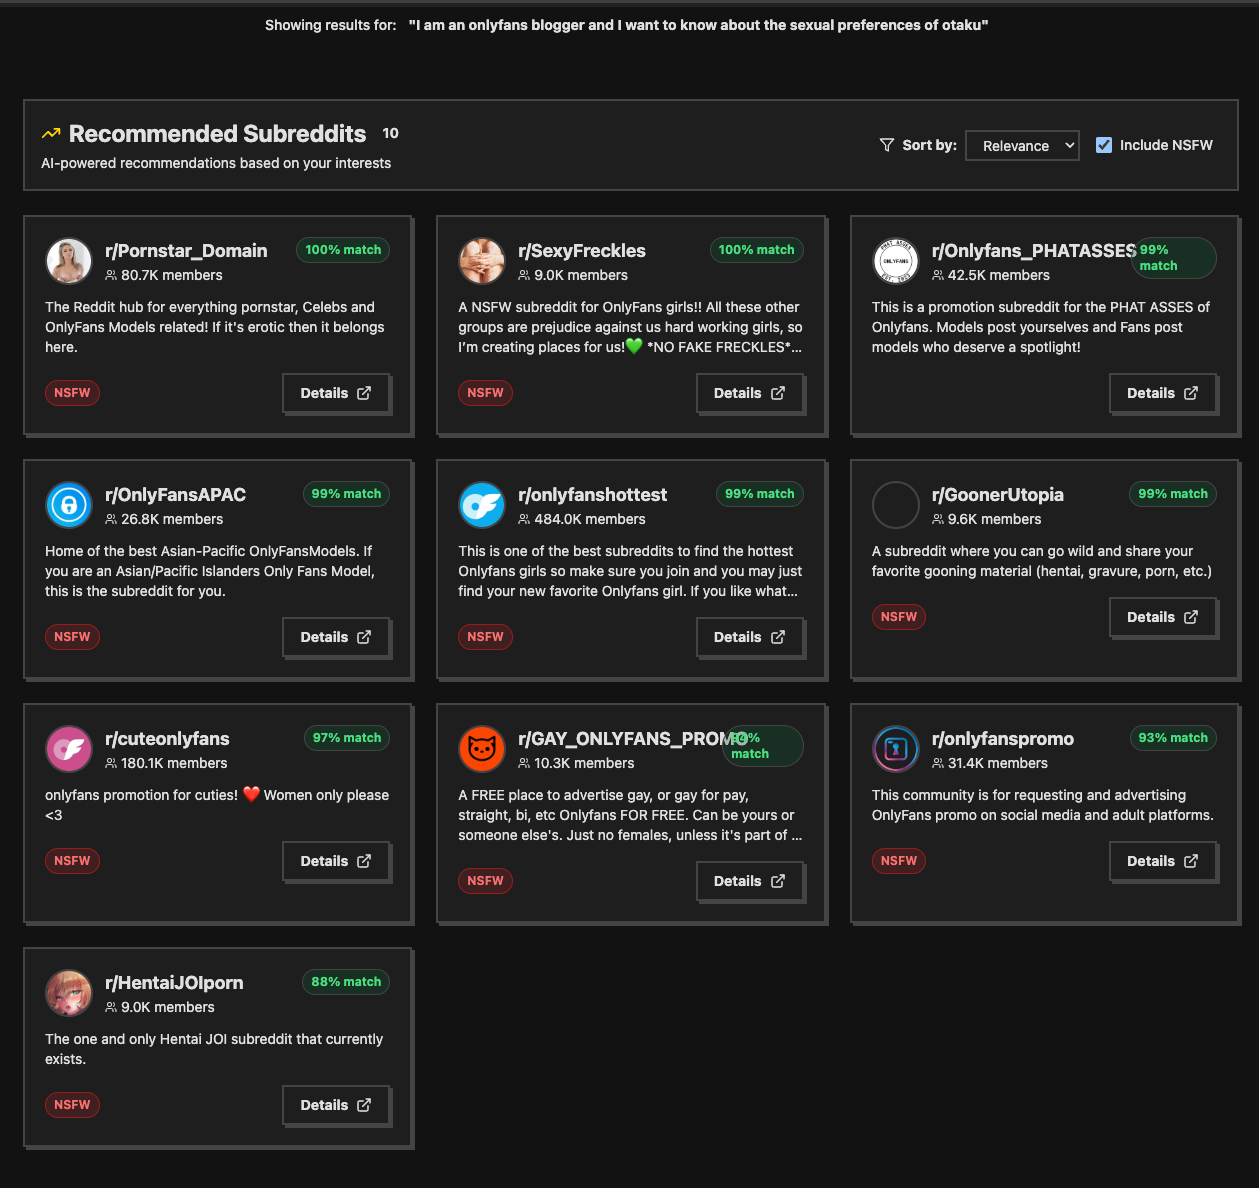Click the NSFW badge on r/Pornstar_Domain card
Viewport: 1259px width, 1188px height.
coord(72,393)
